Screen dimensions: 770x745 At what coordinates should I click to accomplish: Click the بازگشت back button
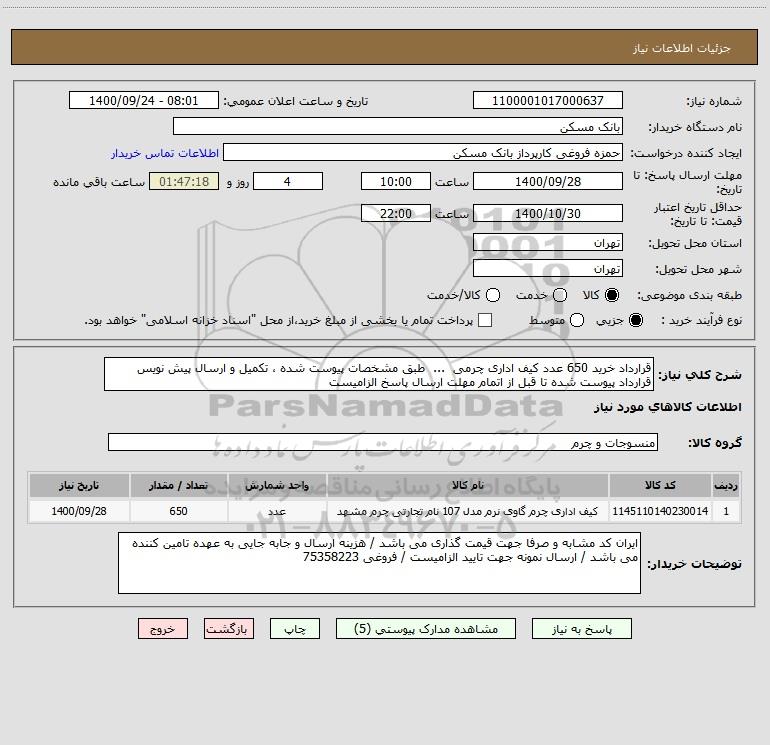tap(229, 629)
